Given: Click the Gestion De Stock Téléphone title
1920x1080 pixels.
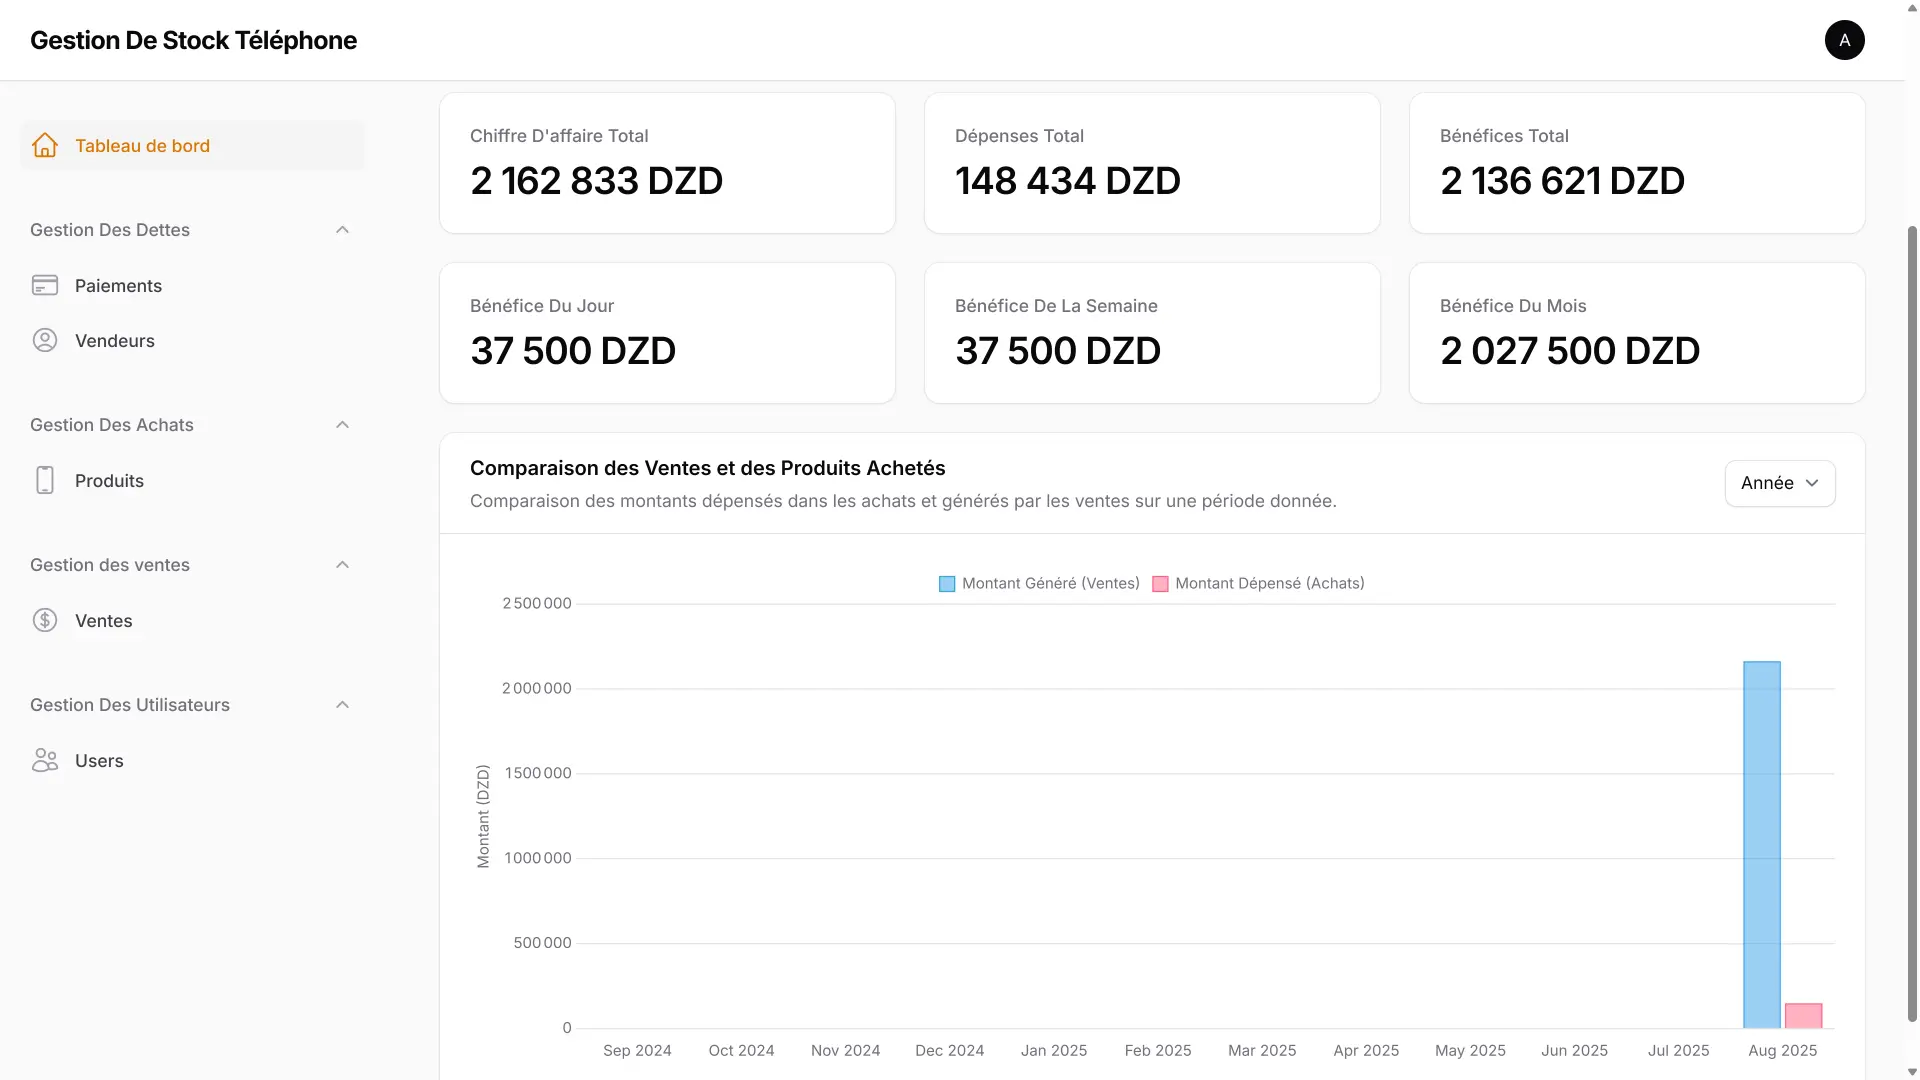Looking at the screenshot, I should pyautogui.click(x=193, y=40).
